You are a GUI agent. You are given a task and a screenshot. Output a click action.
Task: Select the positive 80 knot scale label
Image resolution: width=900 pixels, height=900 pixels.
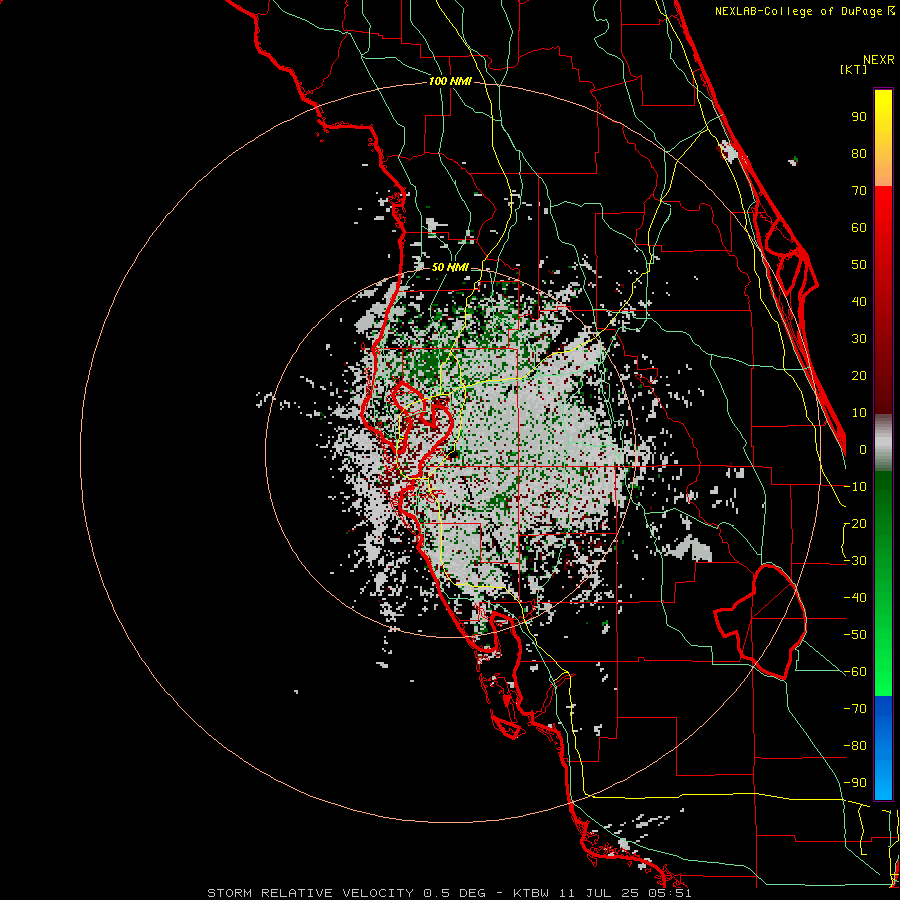(x=859, y=153)
